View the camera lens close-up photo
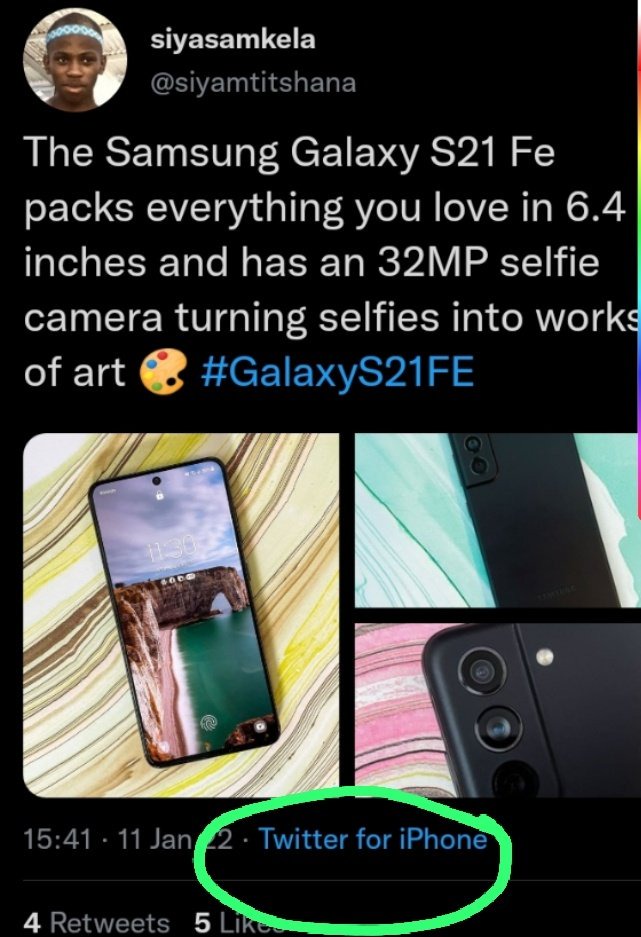Screen dimensions: 641x937 pyautogui.click(x=498, y=710)
